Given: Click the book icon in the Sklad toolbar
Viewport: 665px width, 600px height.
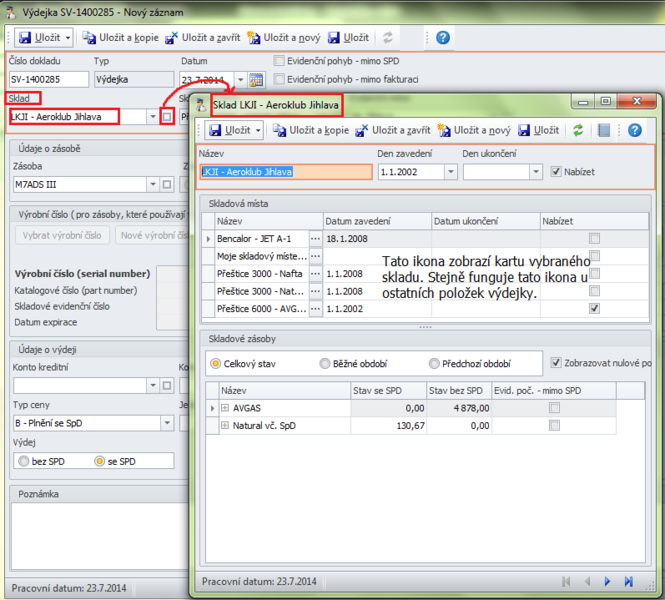Looking at the screenshot, I should pyautogui.click(x=603, y=130).
